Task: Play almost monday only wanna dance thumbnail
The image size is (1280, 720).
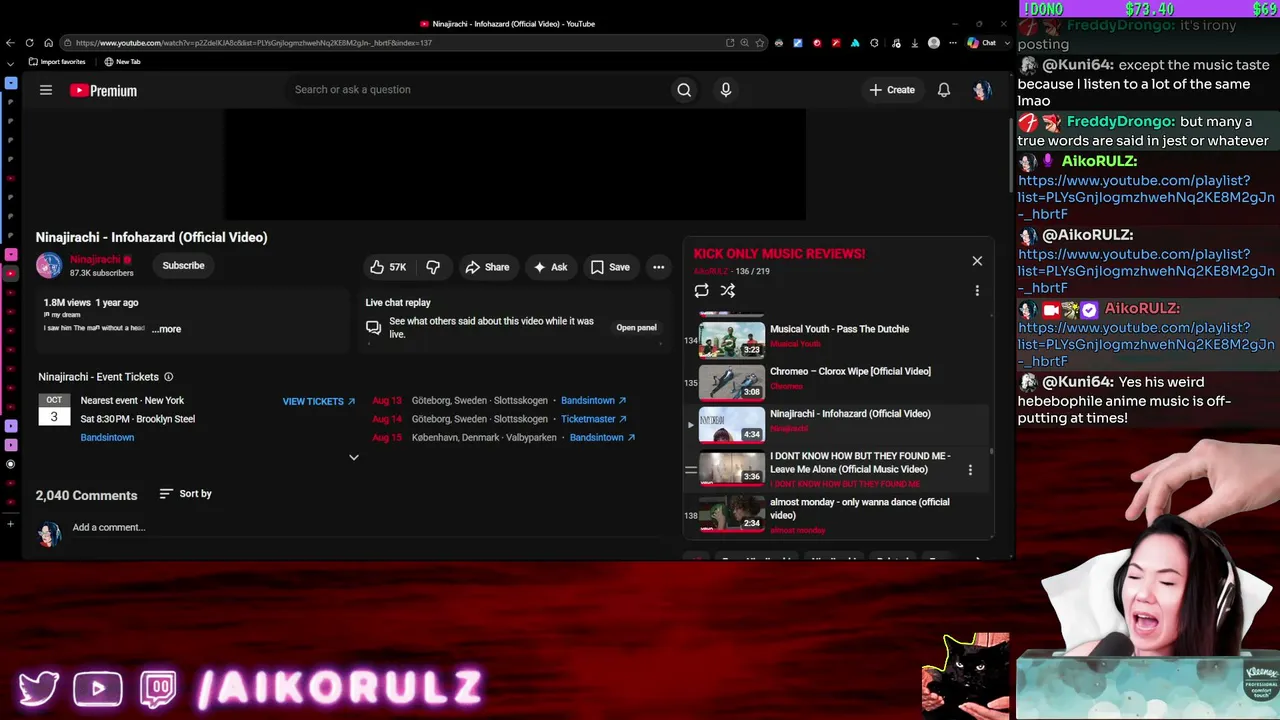Action: click(x=732, y=513)
